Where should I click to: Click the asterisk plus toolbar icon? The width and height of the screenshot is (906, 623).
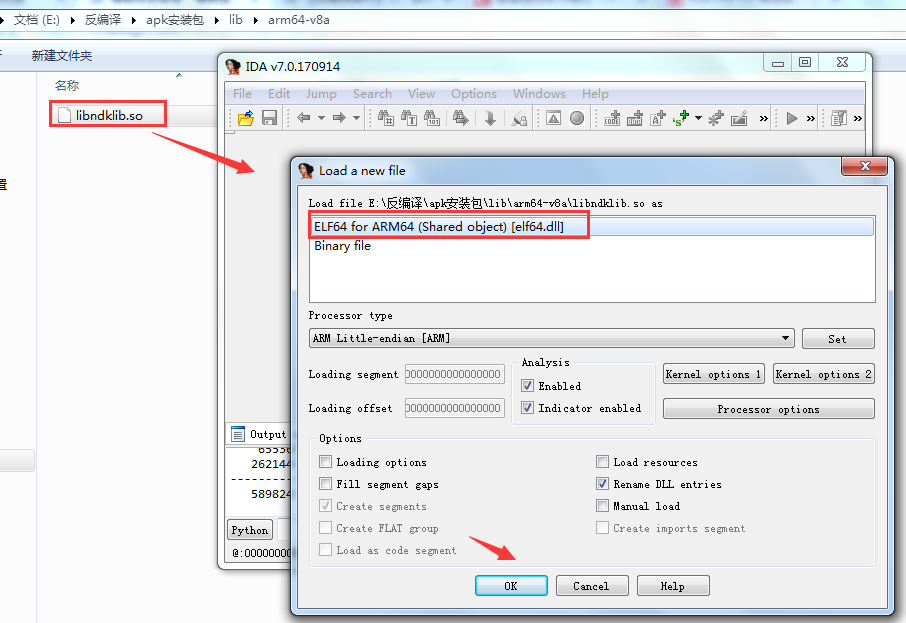pos(716,118)
